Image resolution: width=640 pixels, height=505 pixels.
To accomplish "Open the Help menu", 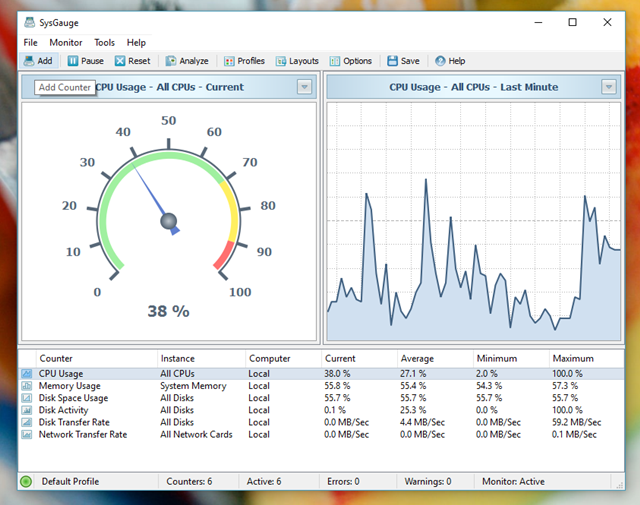I will (x=136, y=42).
